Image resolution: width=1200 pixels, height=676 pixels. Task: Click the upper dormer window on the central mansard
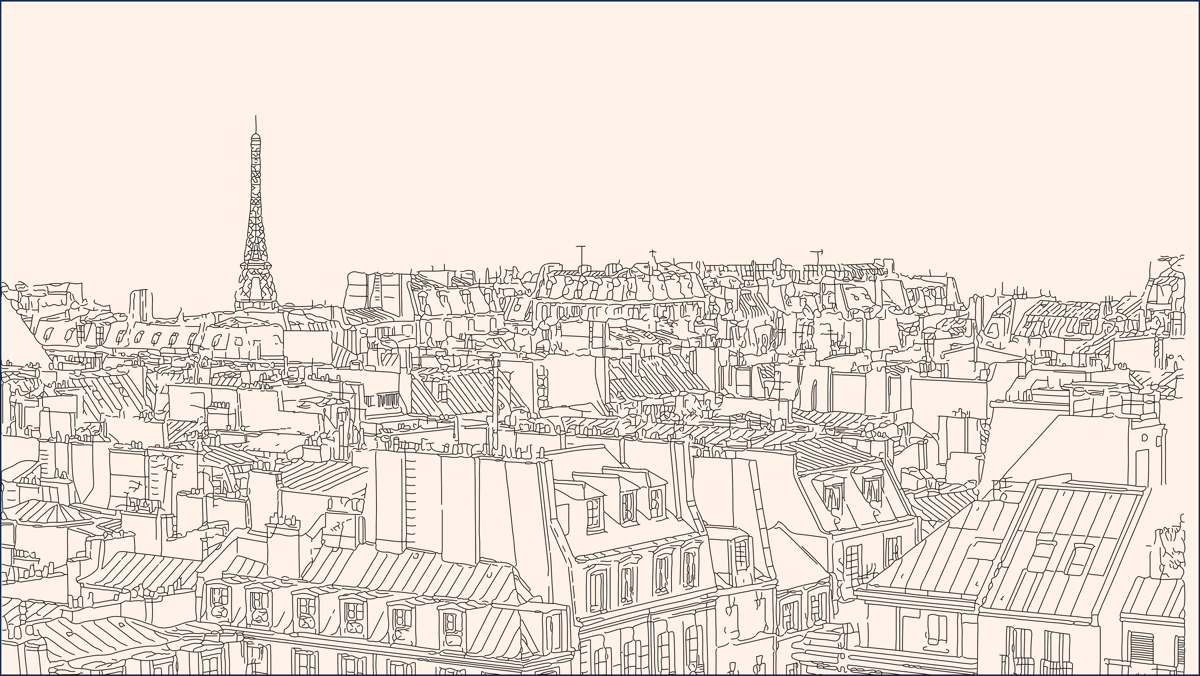pyautogui.click(x=627, y=506)
